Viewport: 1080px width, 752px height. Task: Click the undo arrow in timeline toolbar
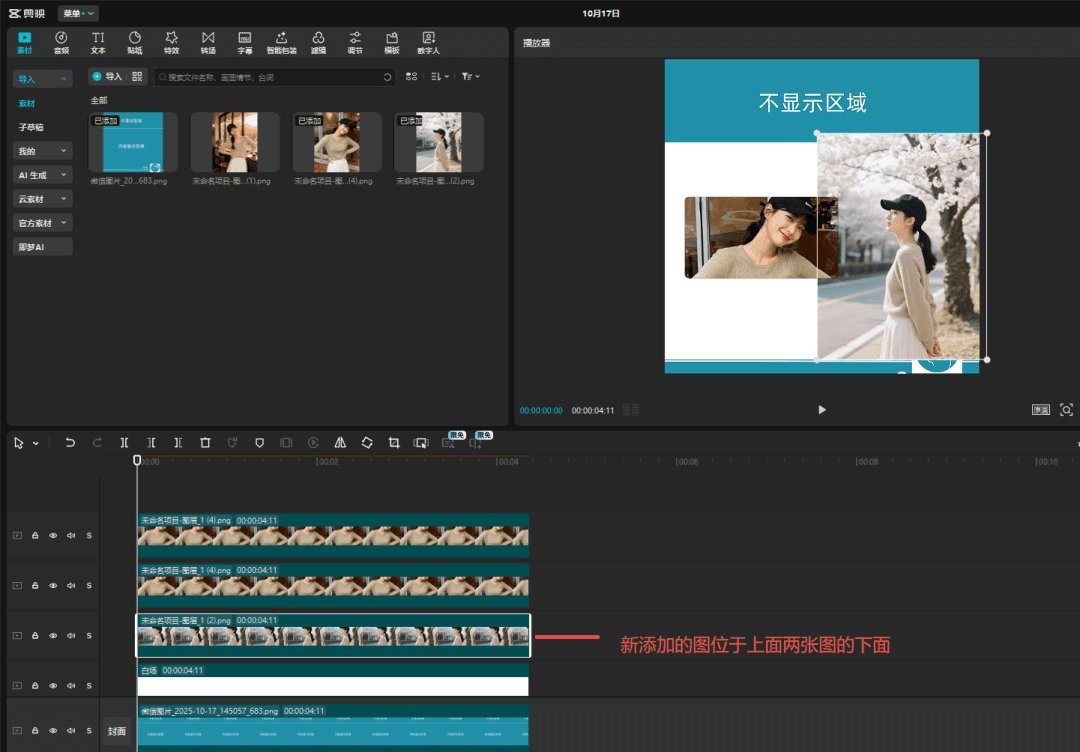(x=70, y=442)
